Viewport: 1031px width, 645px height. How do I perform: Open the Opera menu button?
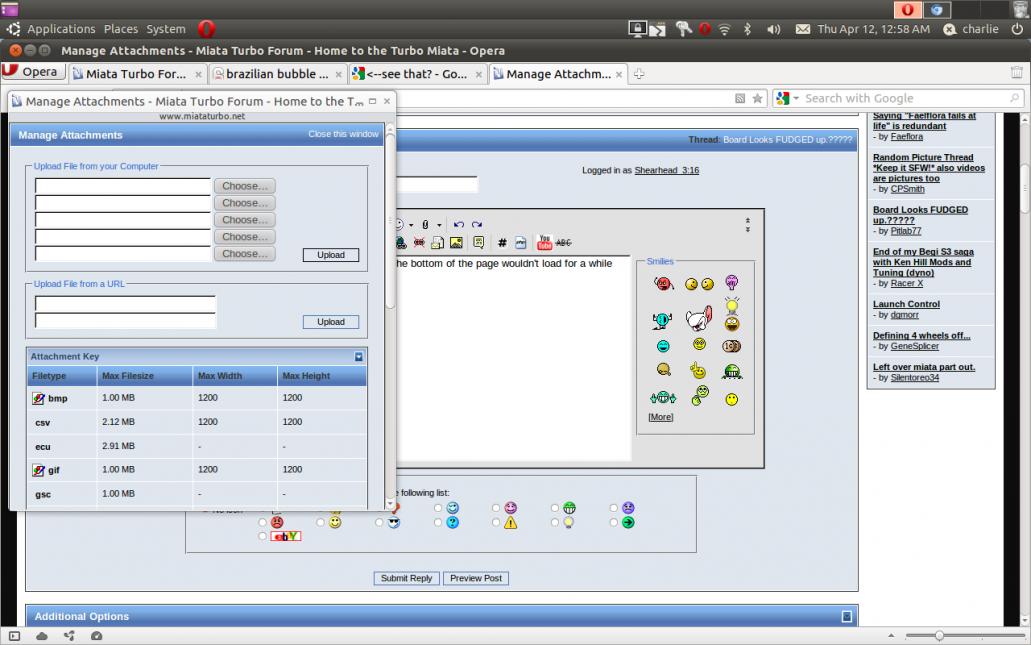pyautogui.click(x=34, y=72)
